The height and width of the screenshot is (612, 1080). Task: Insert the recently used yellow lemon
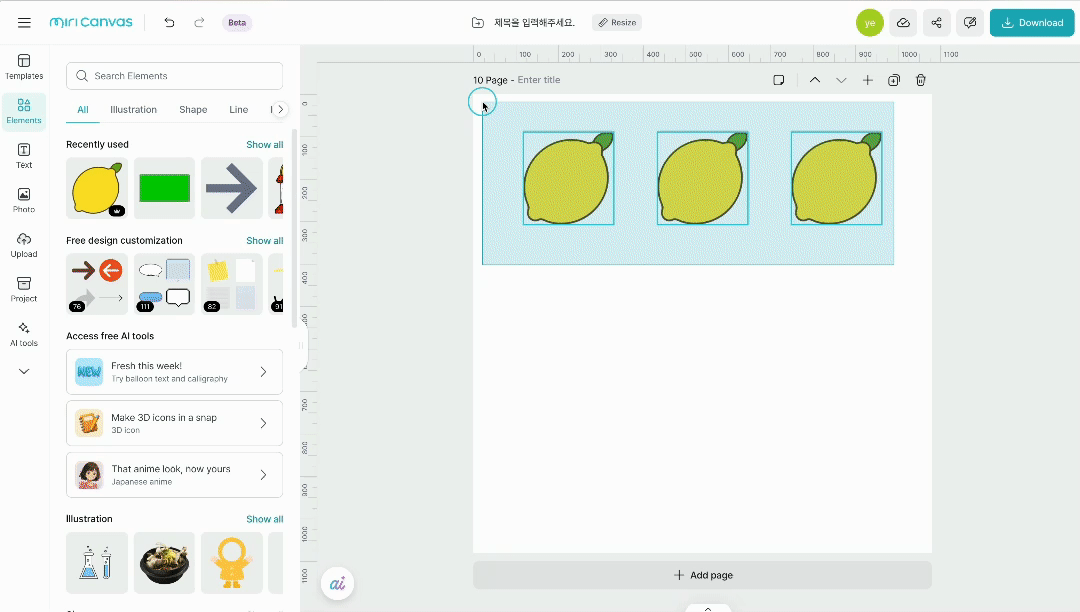[97, 188]
